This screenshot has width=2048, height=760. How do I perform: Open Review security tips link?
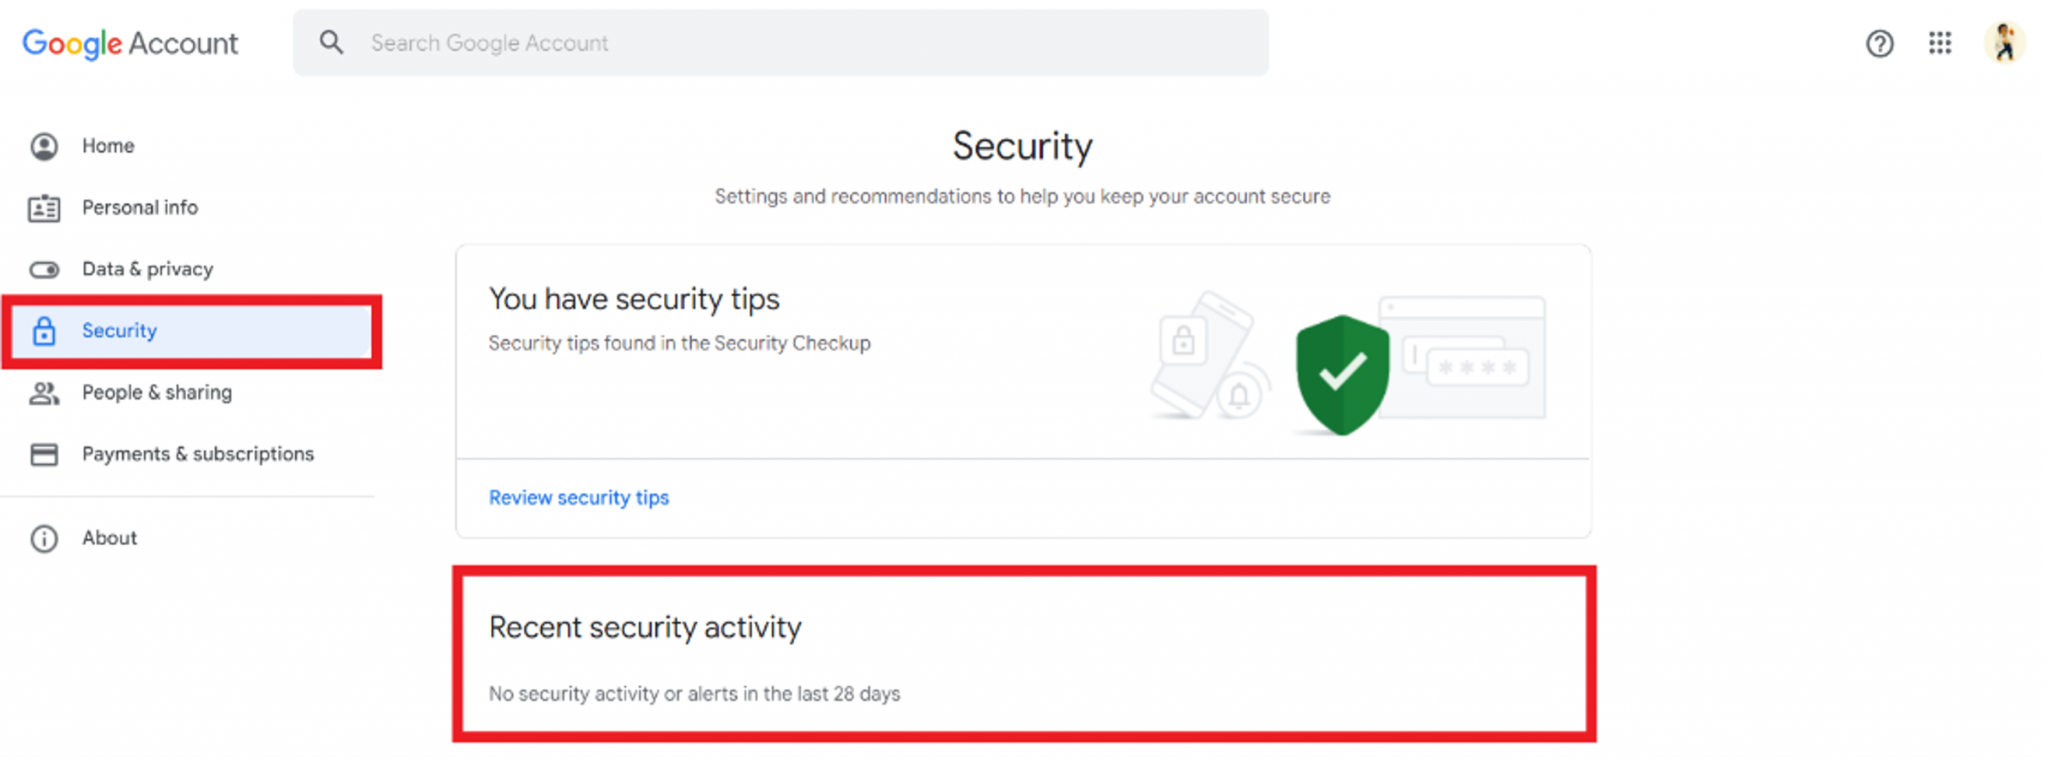click(578, 497)
